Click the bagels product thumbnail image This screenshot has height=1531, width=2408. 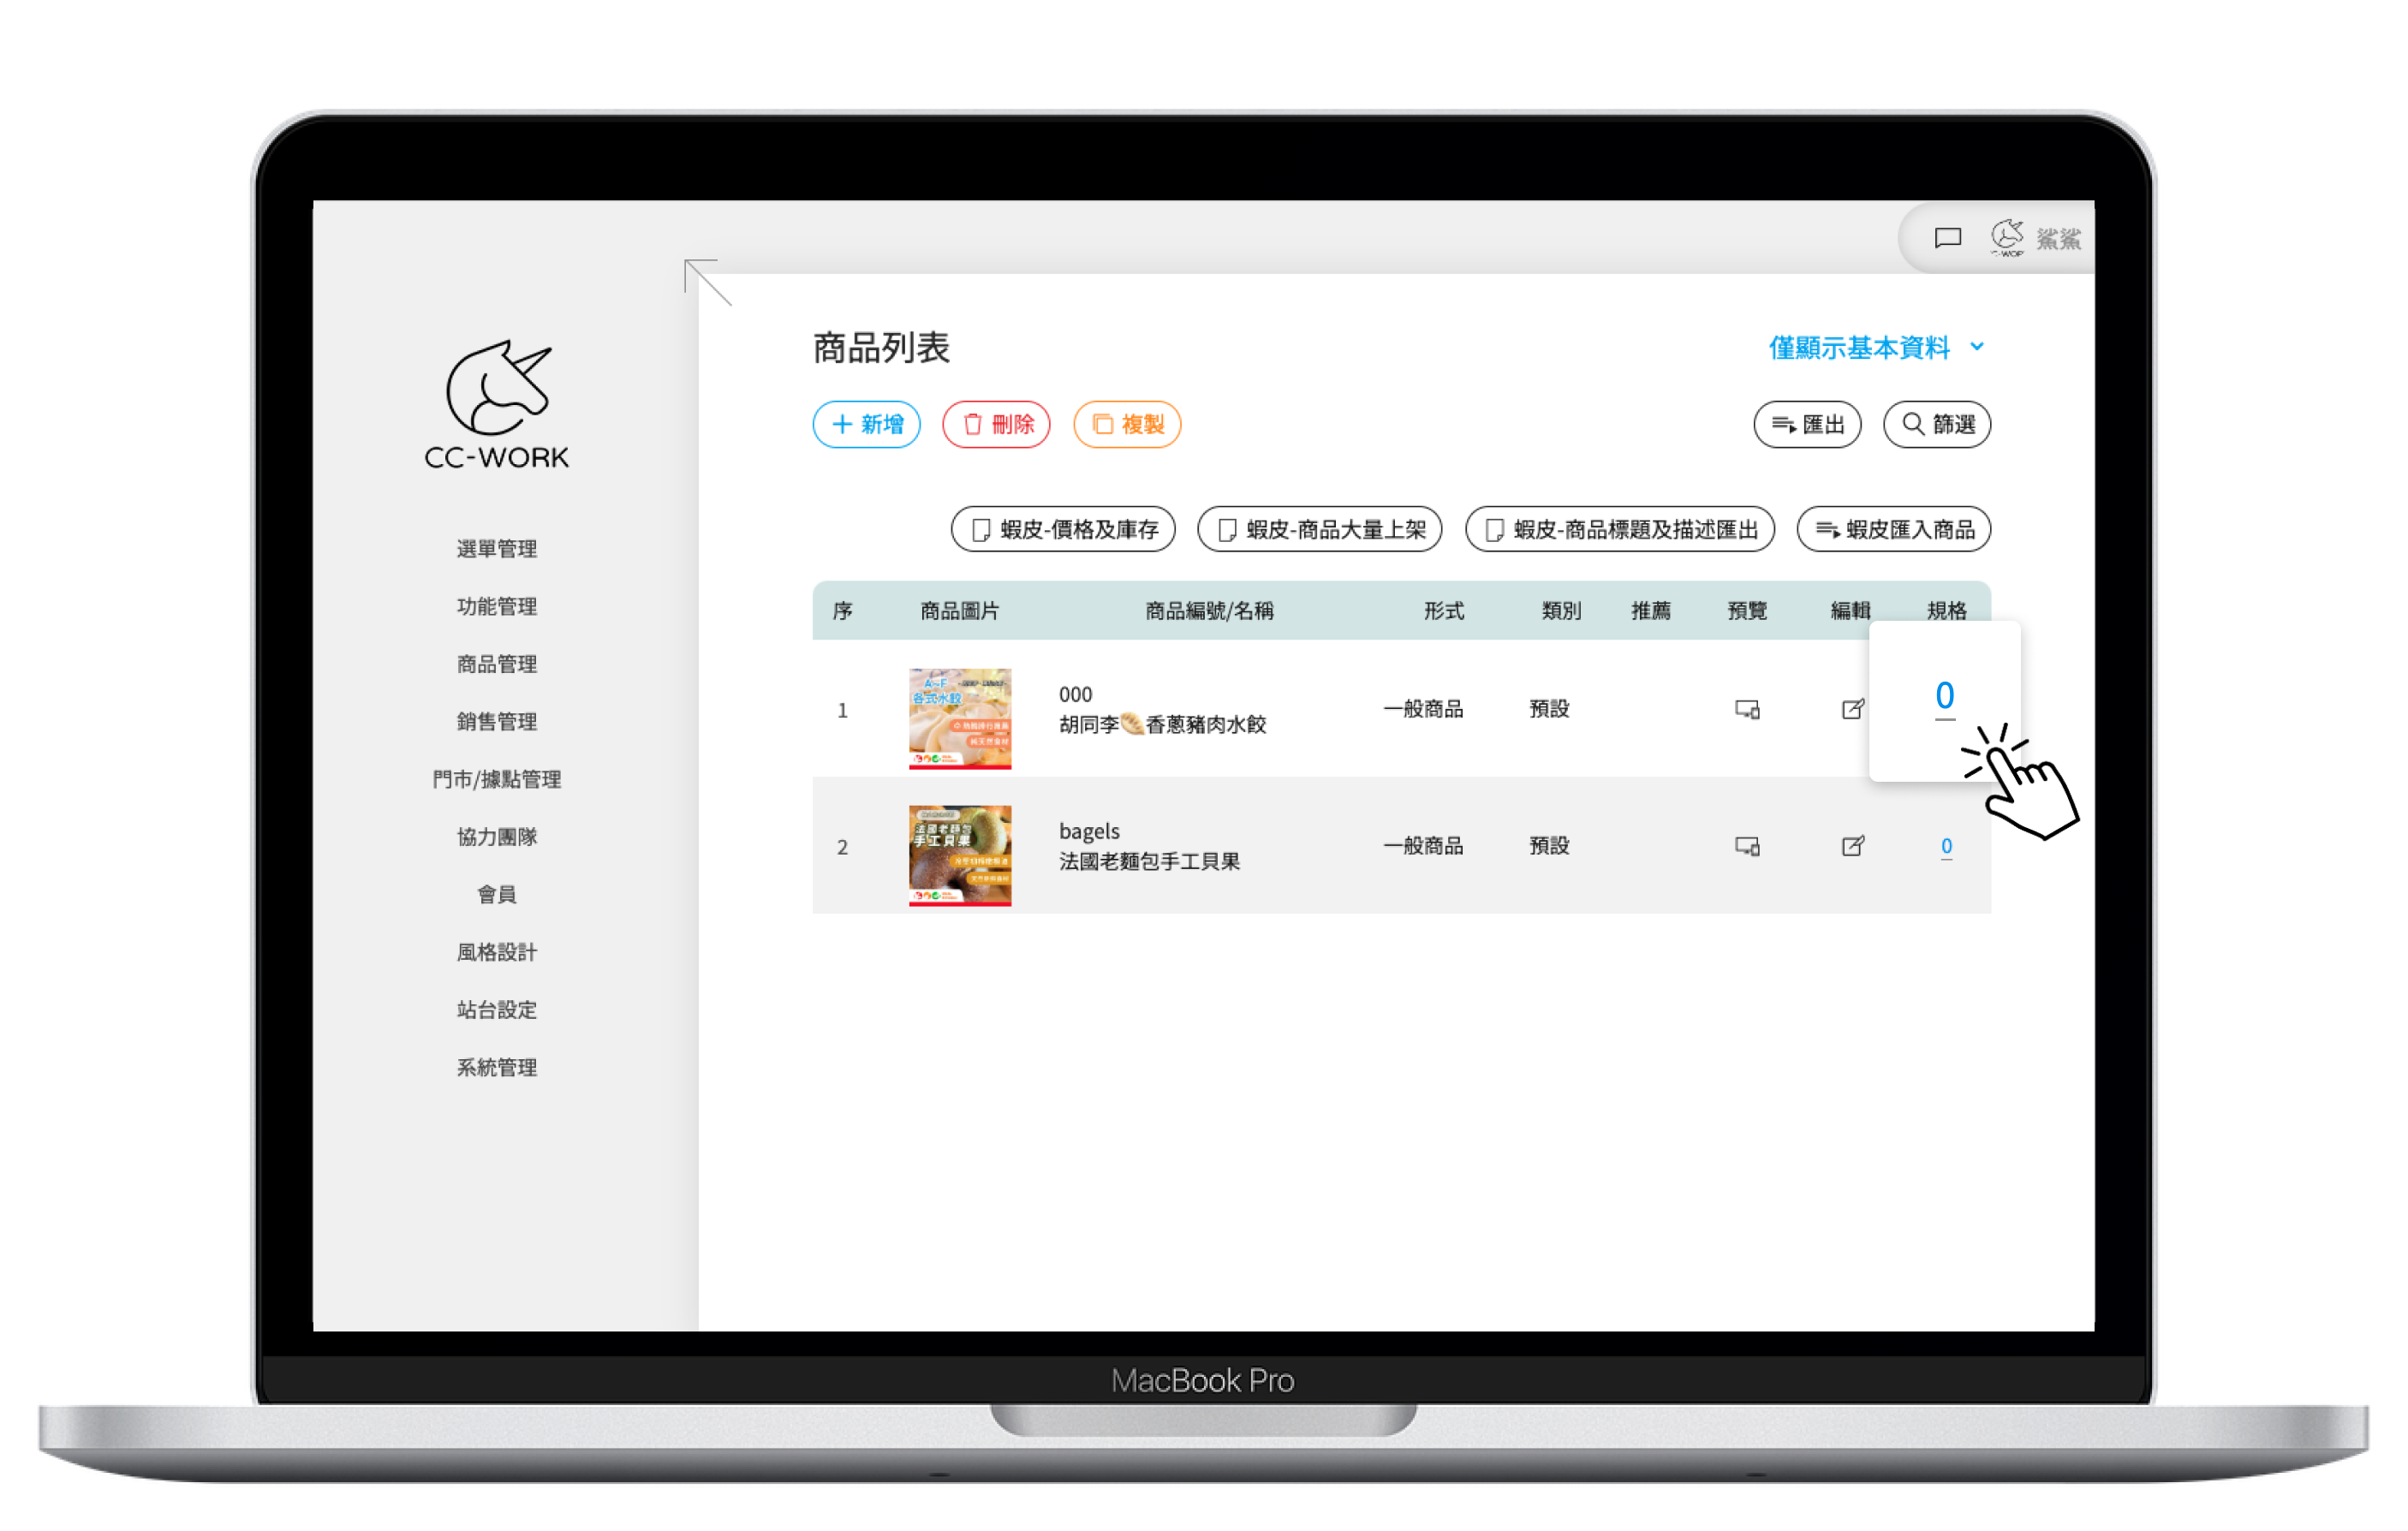pyautogui.click(x=959, y=855)
